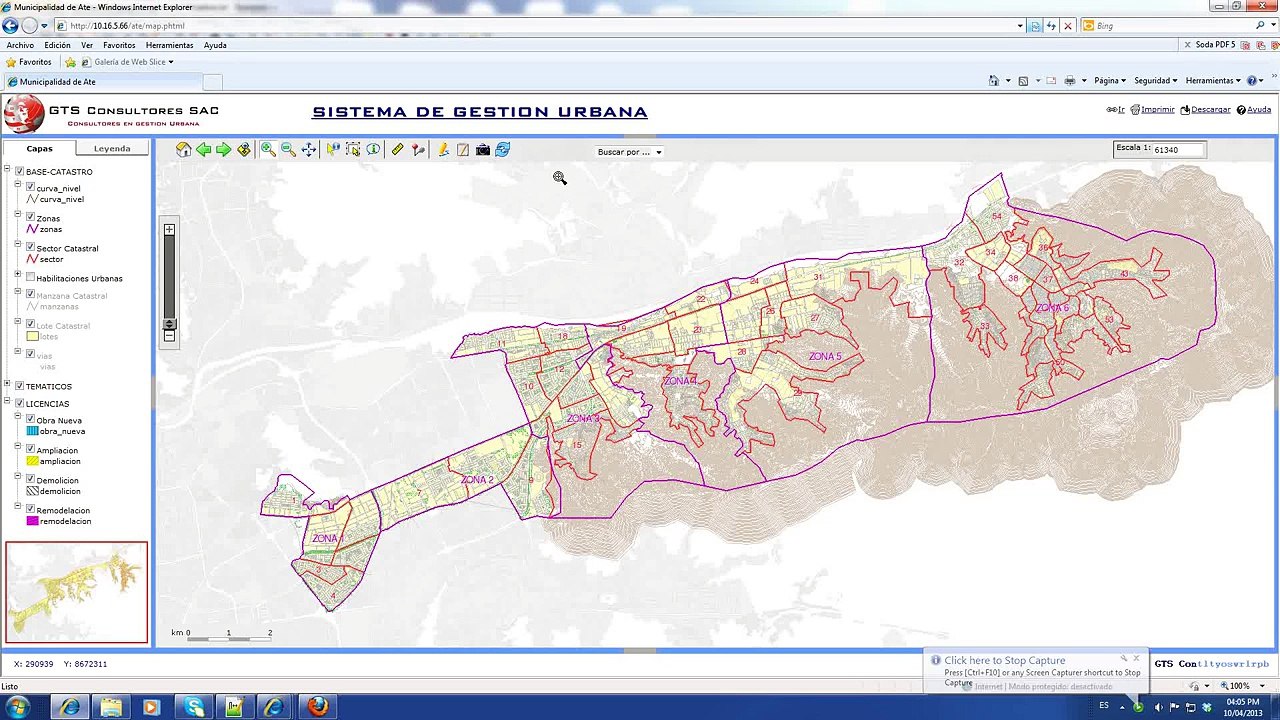This screenshot has height=720, width=1280.
Task: Open the Página dropdown menu
Action: 1110,81
